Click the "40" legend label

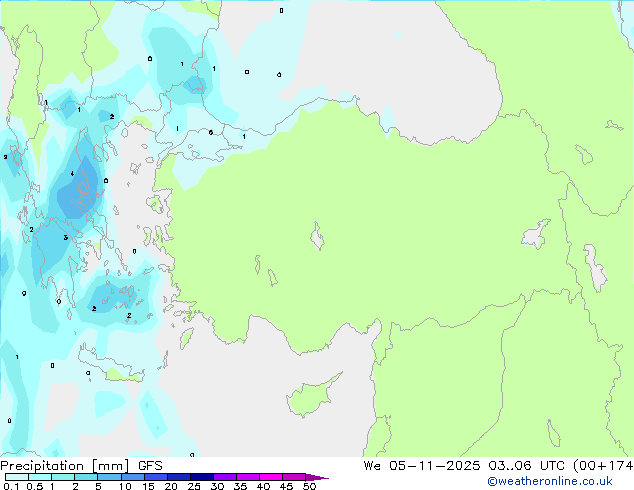[x=263, y=486]
